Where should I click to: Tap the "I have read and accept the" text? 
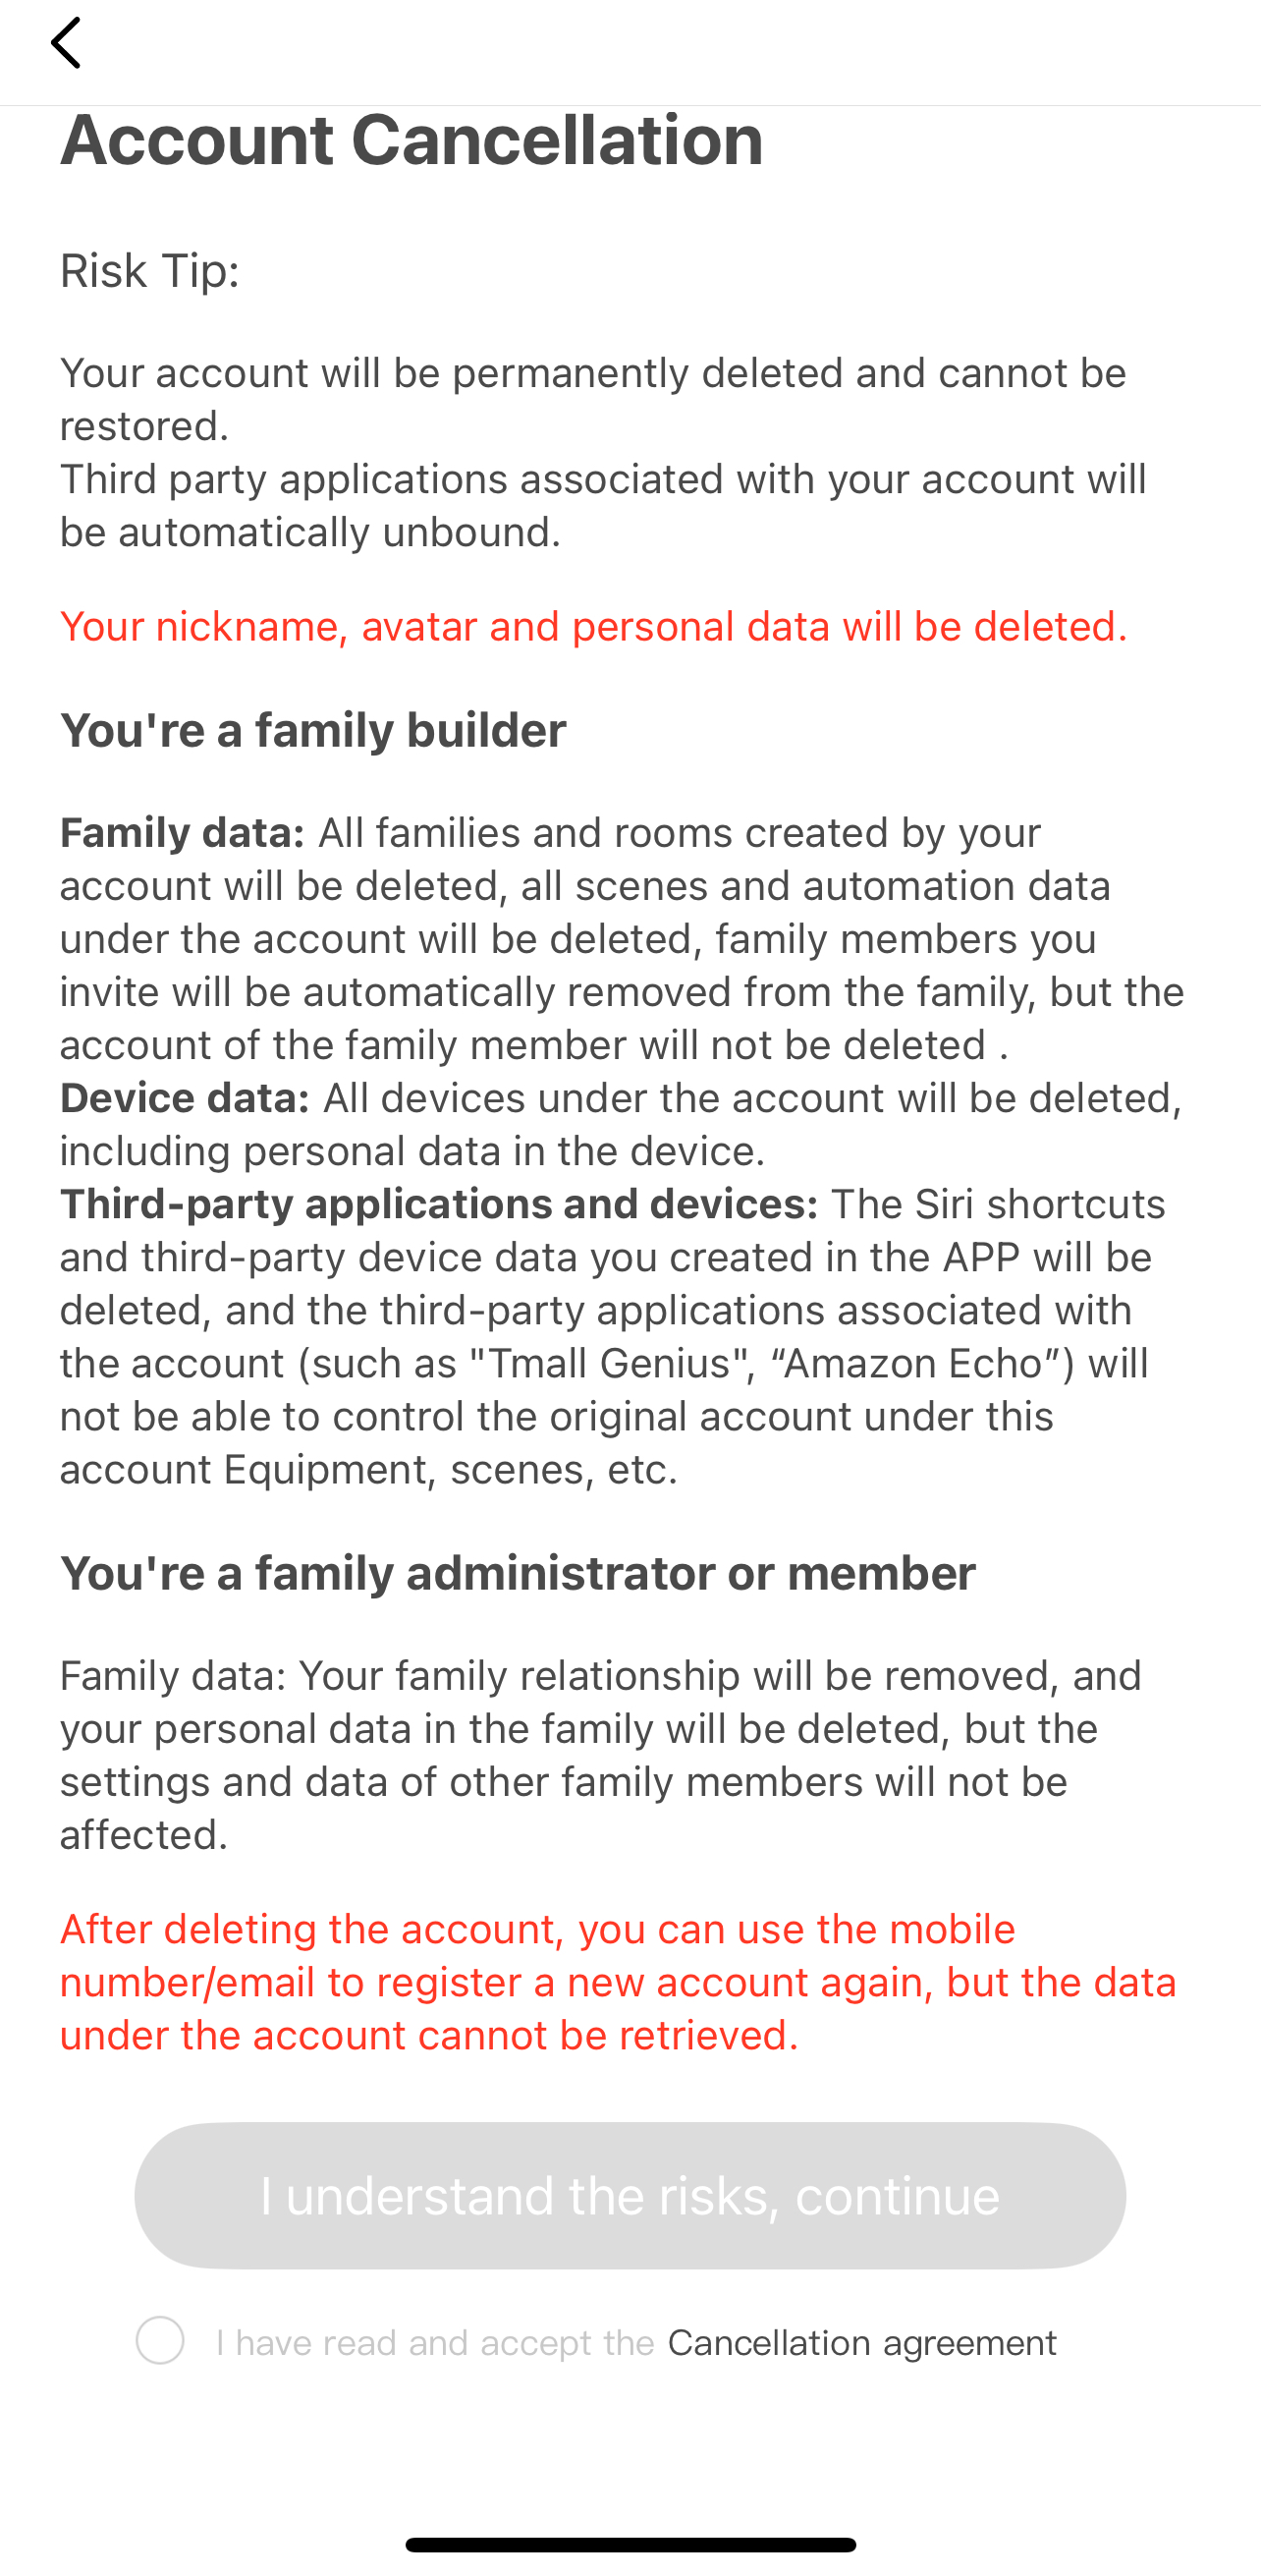tap(435, 2343)
